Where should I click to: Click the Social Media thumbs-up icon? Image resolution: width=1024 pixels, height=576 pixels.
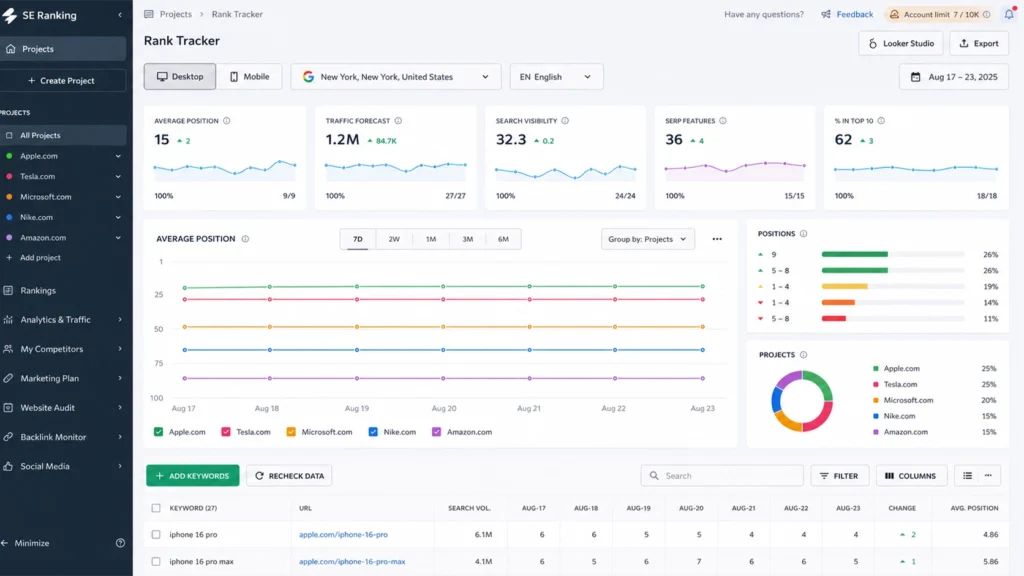point(8,466)
